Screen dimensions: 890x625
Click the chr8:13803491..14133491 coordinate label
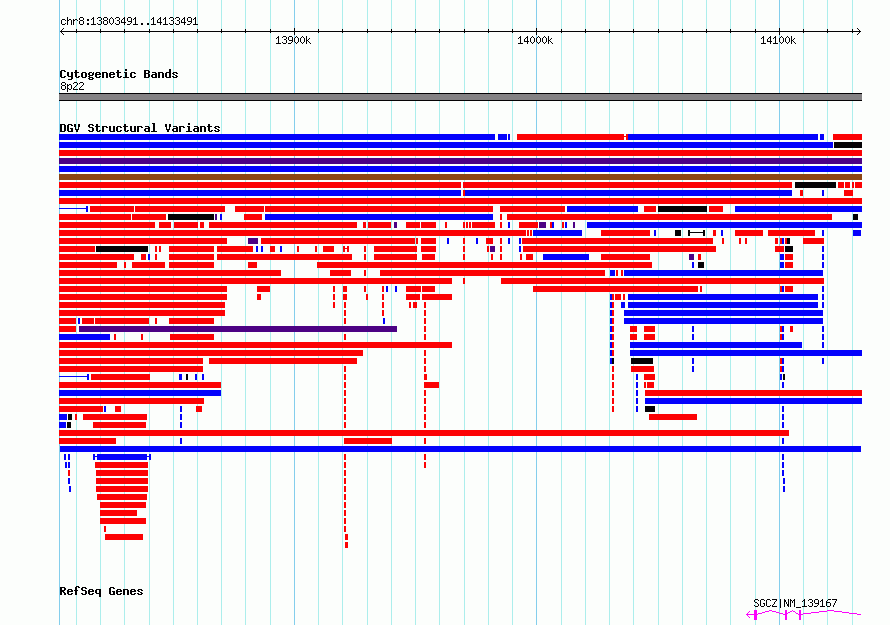coord(129,22)
